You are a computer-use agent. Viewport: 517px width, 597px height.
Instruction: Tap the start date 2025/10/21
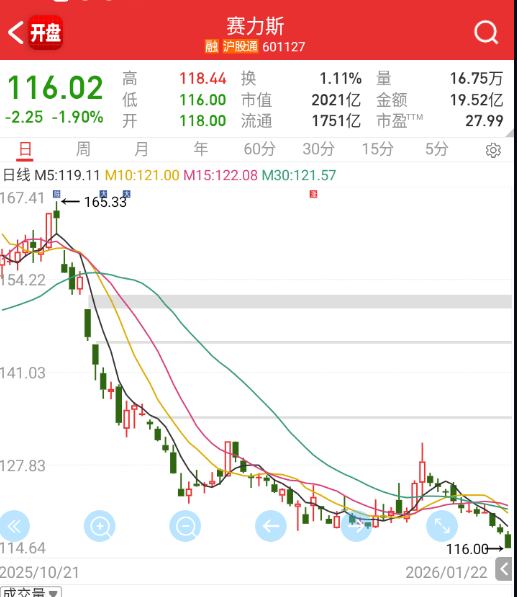point(39,572)
